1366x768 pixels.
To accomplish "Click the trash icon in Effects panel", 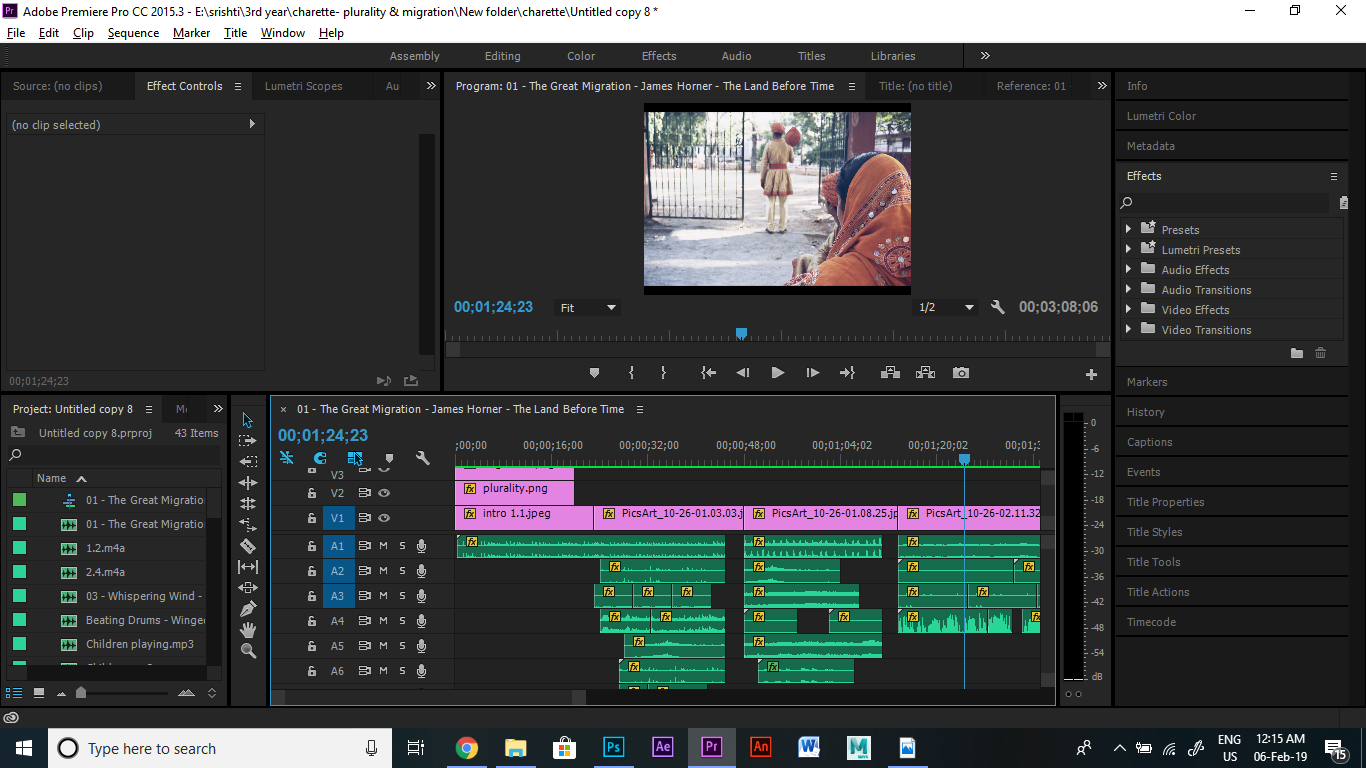I will 1321,353.
